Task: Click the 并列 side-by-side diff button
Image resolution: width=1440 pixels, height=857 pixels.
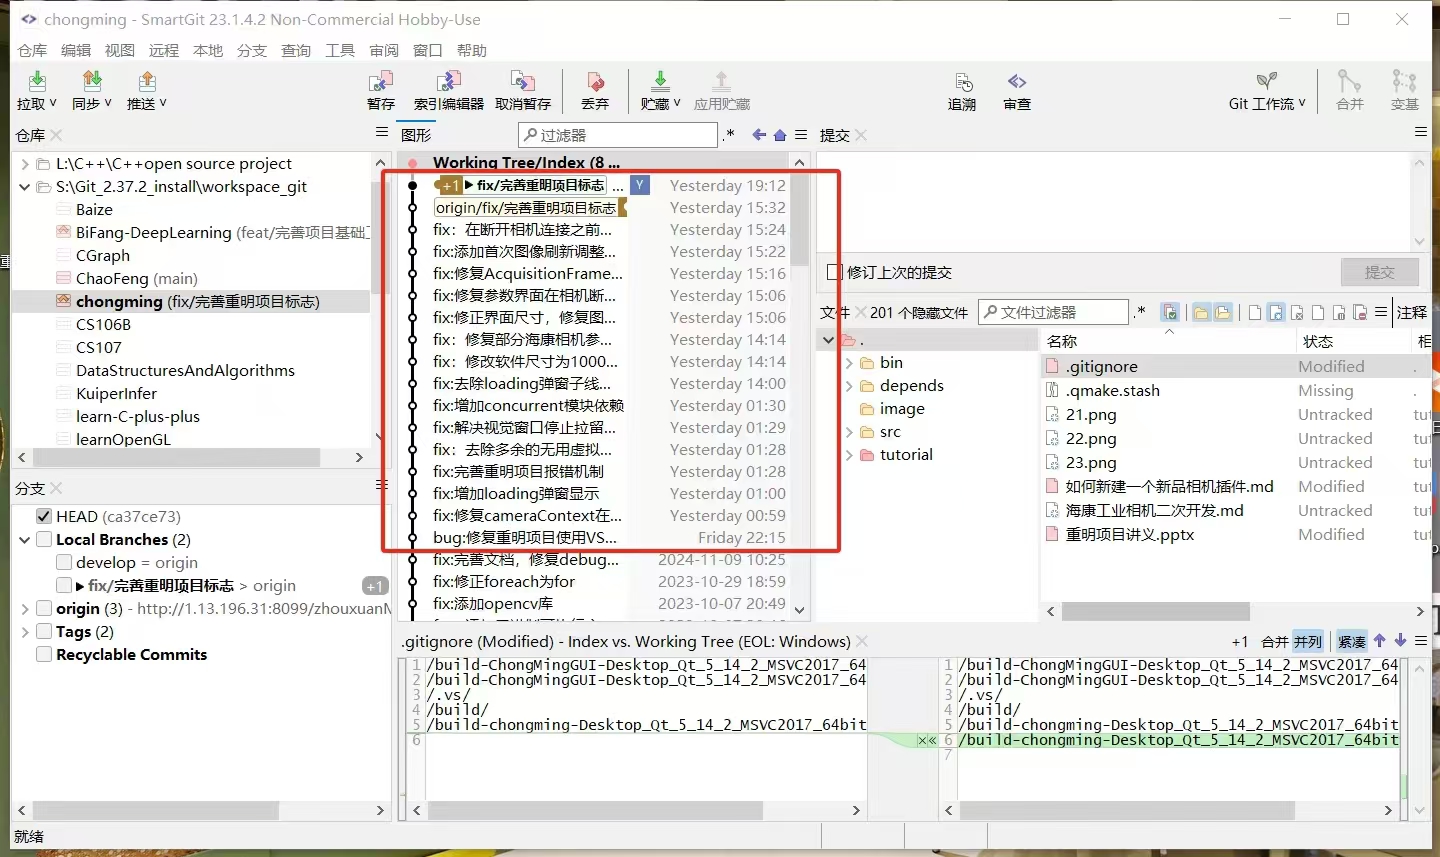Action: tap(1307, 642)
